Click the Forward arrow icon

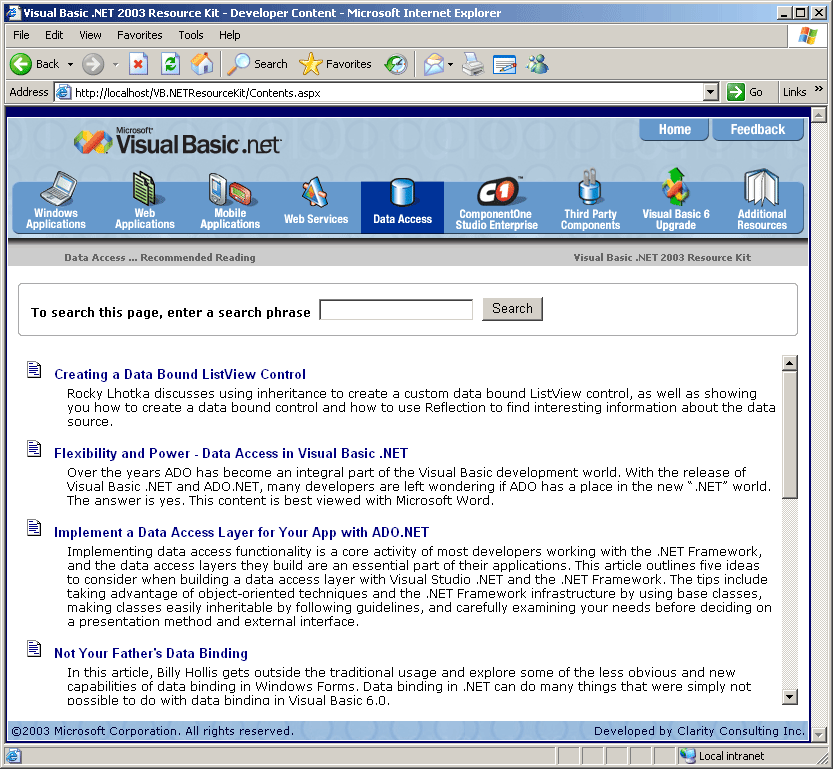coord(93,64)
